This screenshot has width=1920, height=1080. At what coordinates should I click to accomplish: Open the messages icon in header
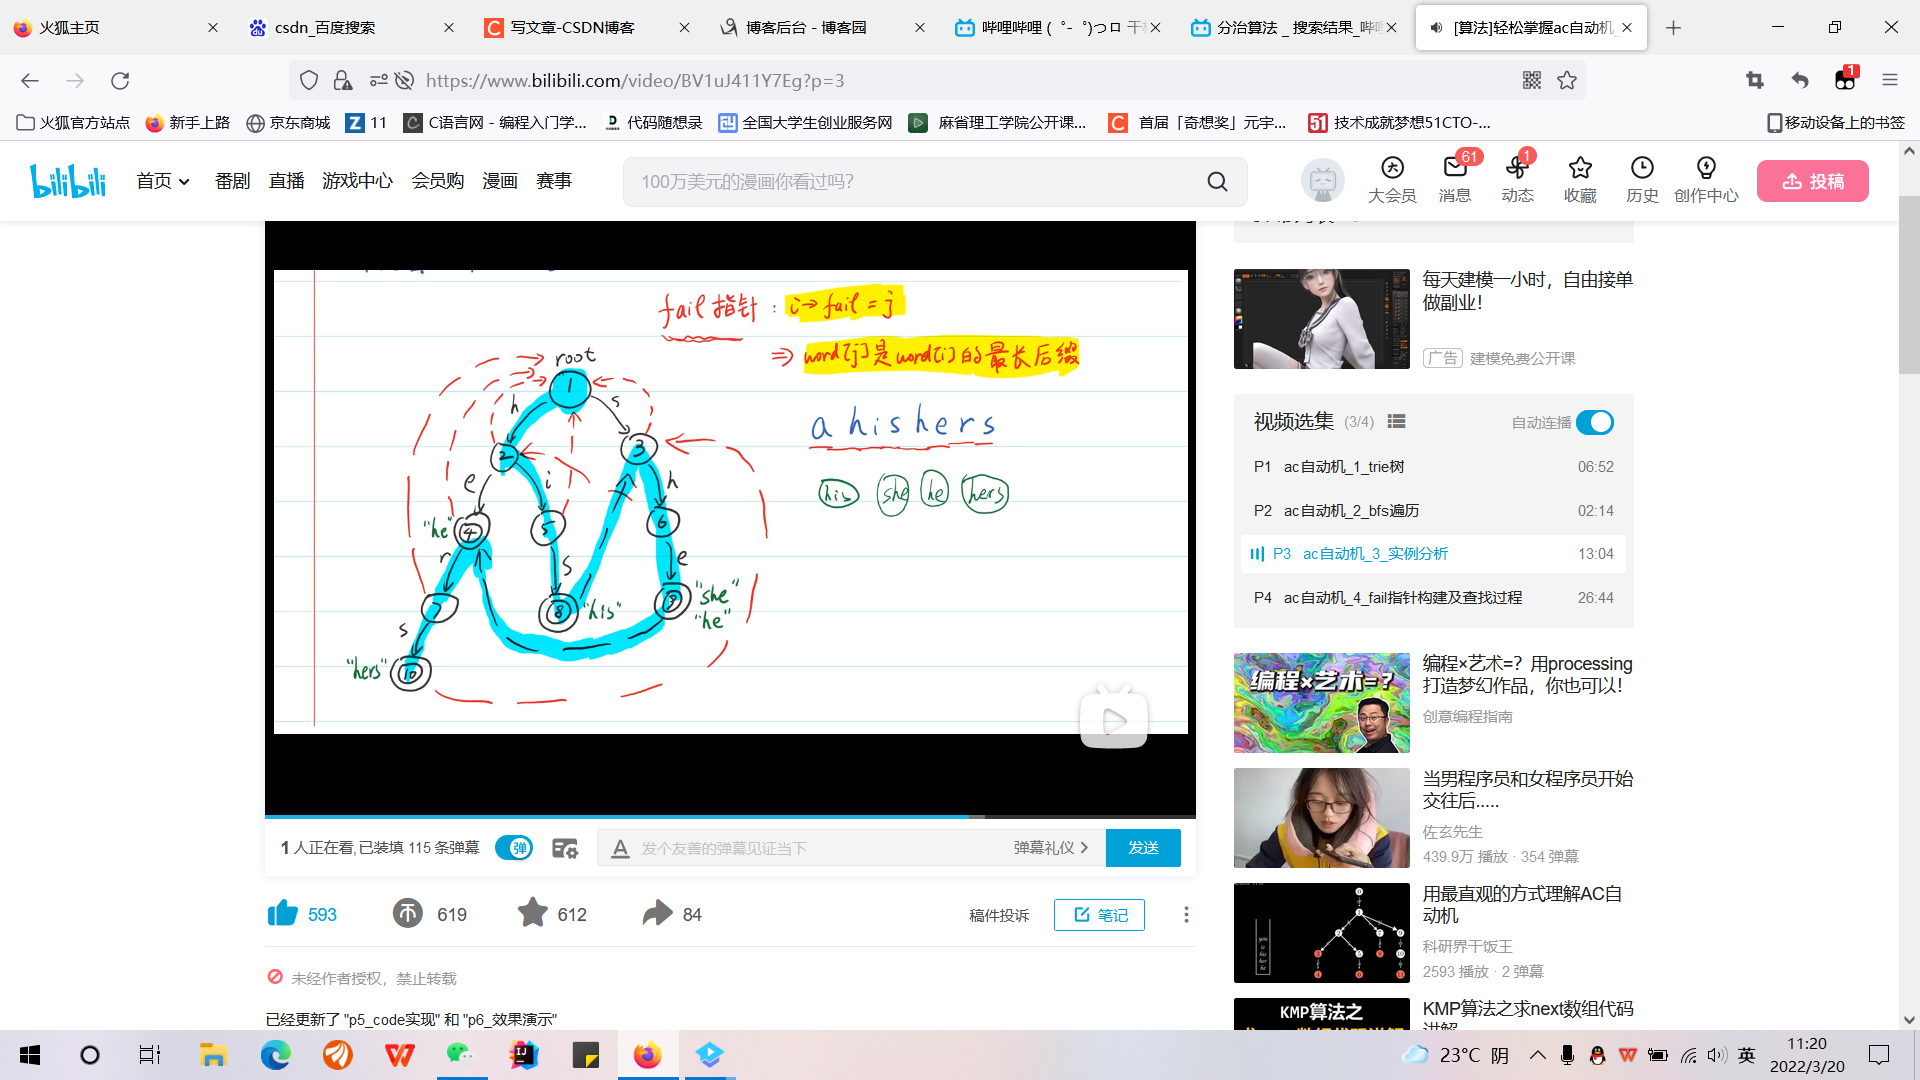[1455, 169]
